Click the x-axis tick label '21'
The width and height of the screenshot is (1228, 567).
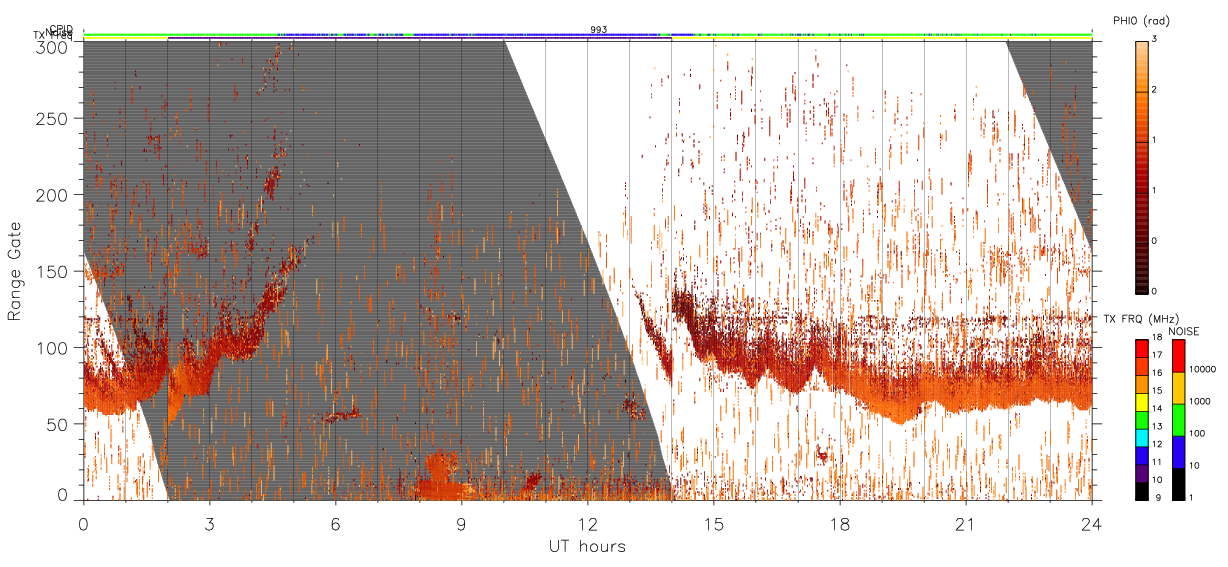tap(965, 524)
